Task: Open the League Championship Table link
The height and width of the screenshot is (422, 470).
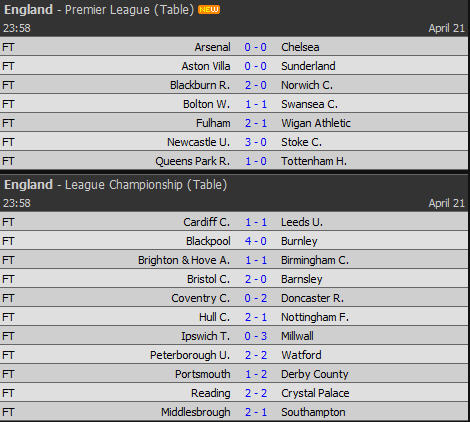Action: point(207,185)
